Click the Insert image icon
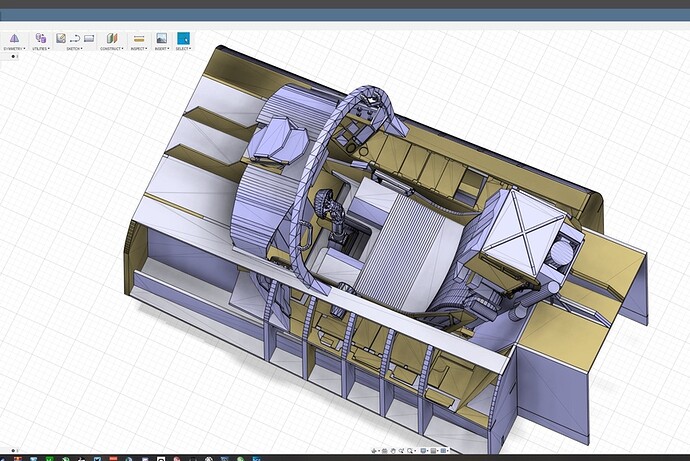This screenshot has height=461, width=690. click(x=161, y=38)
